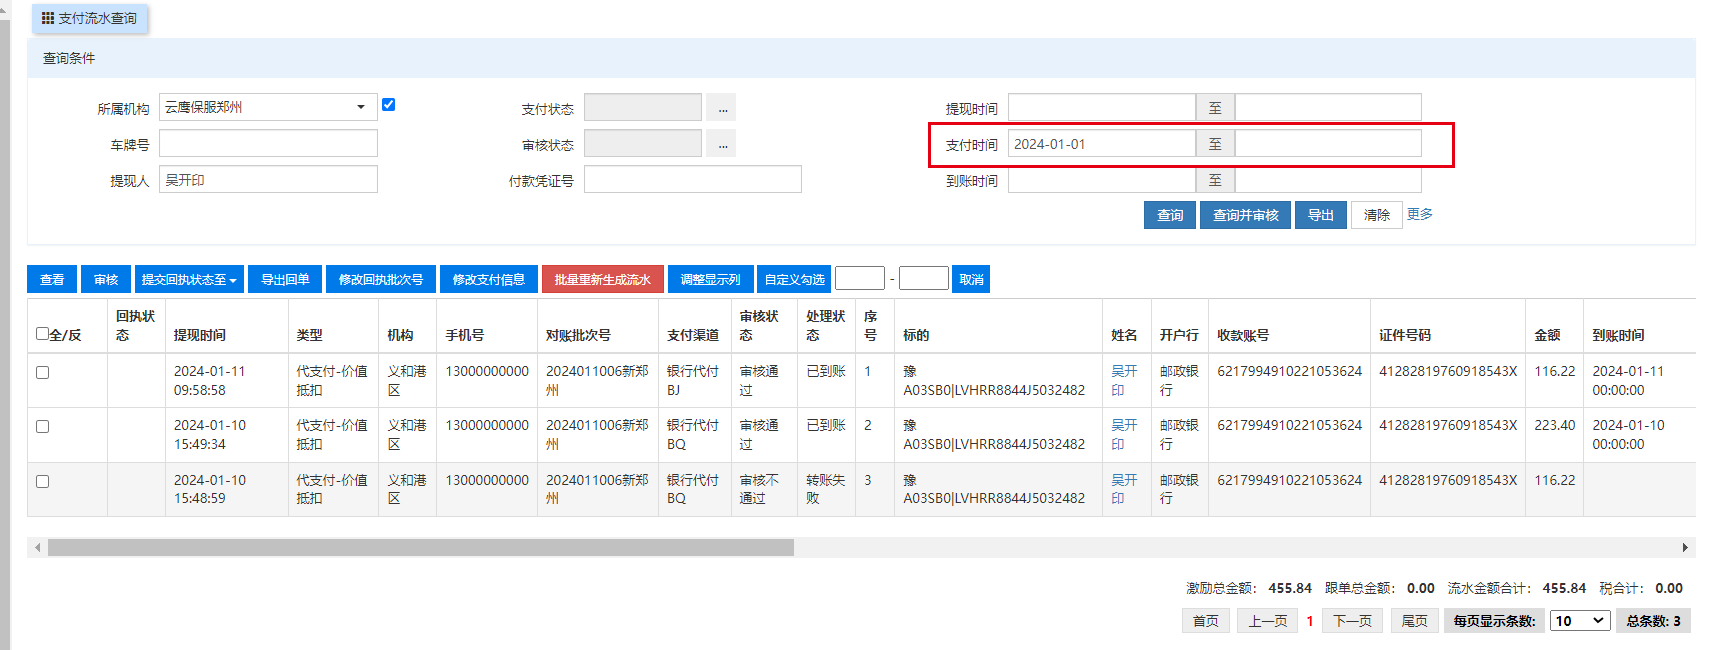The height and width of the screenshot is (650, 1710).
Task: Click the 查询 search button
Action: (1169, 215)
